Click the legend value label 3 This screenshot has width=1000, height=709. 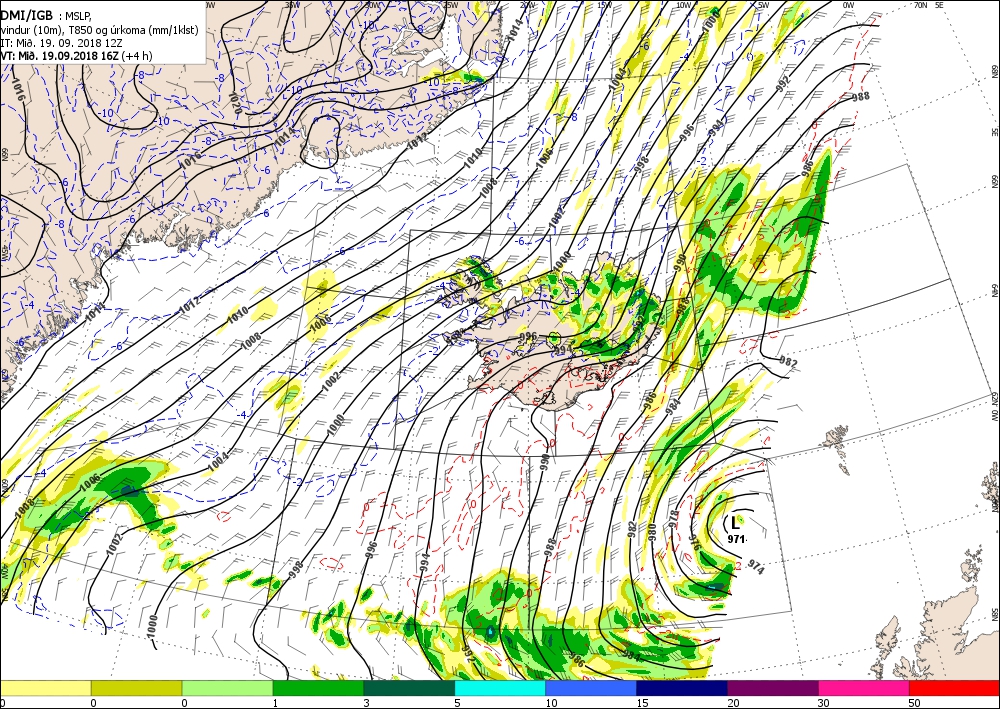(366, 703)
